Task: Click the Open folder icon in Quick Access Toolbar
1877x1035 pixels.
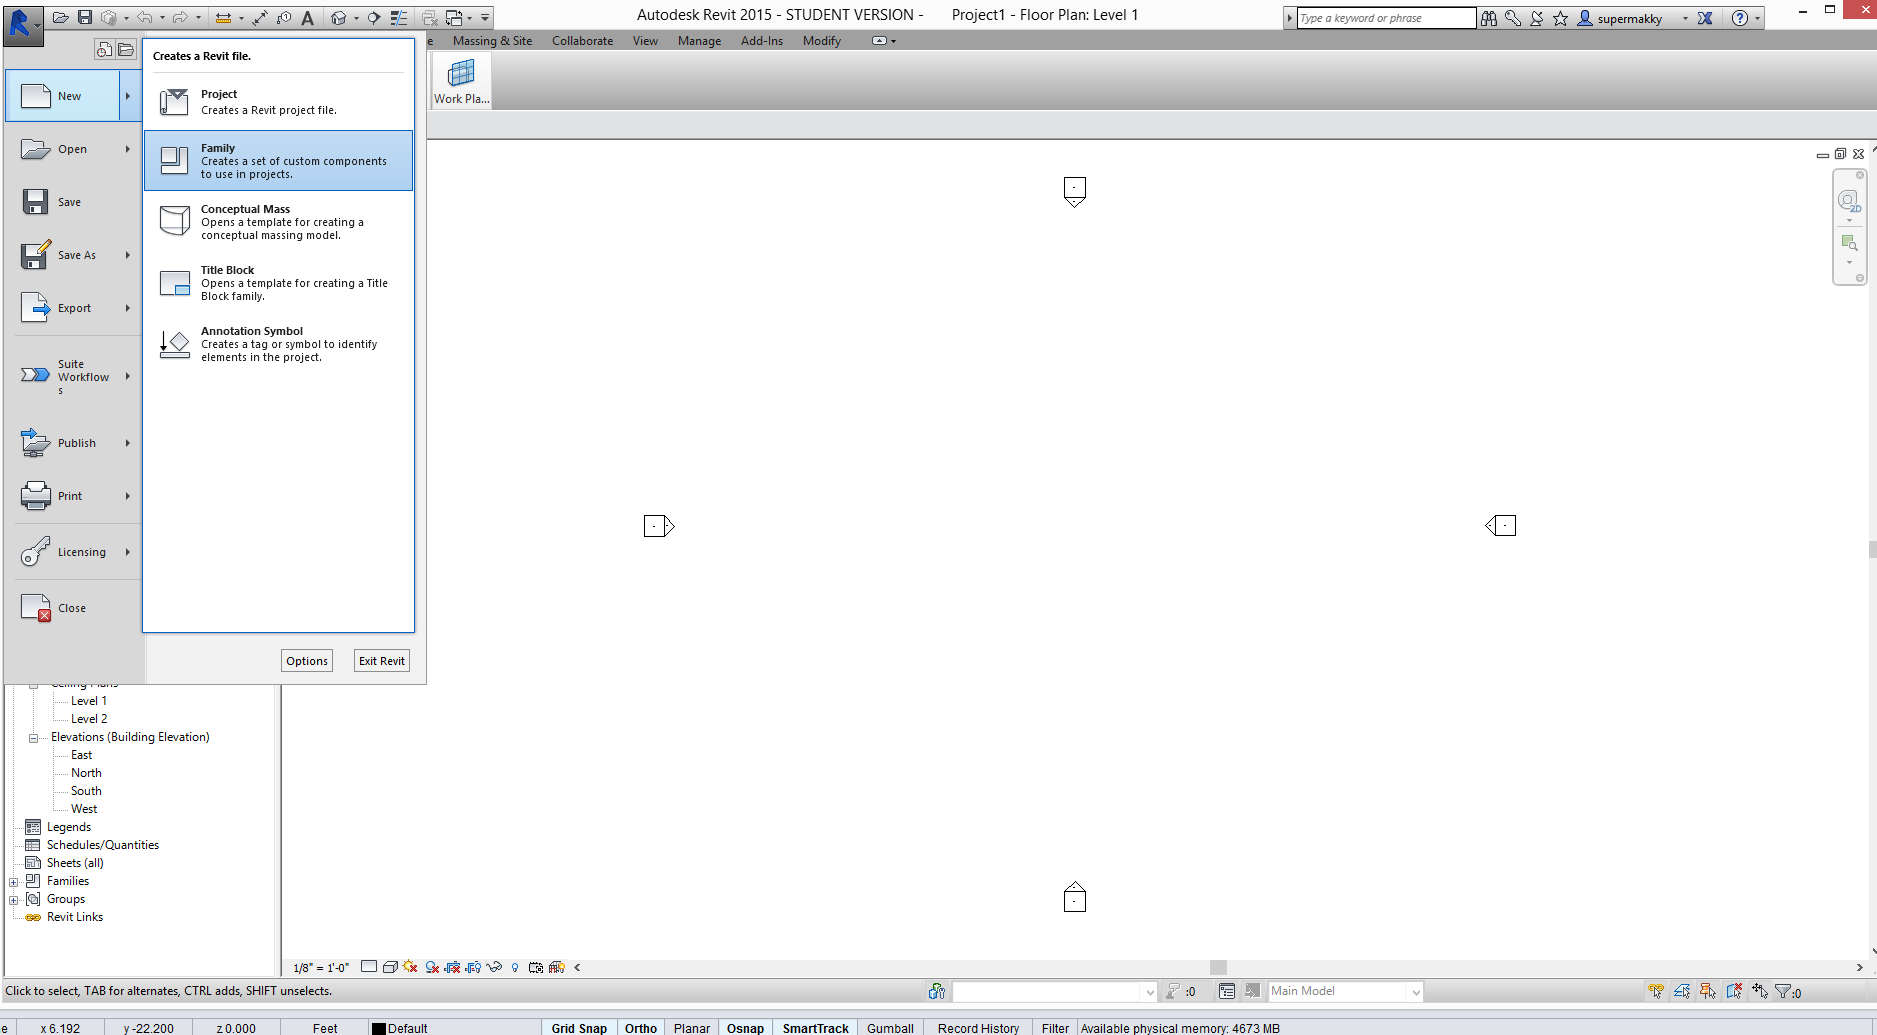Action: click(61, 18)
